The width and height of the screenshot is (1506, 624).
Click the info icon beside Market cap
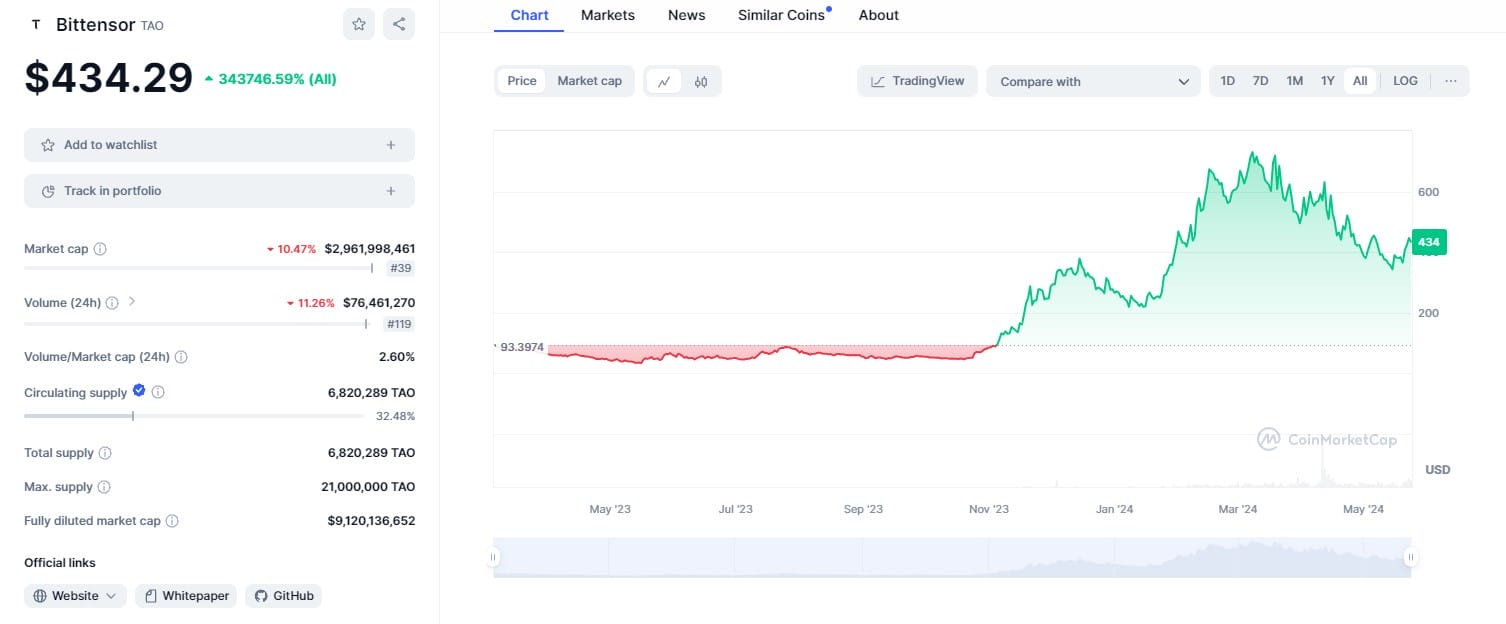tap(100, 249)
